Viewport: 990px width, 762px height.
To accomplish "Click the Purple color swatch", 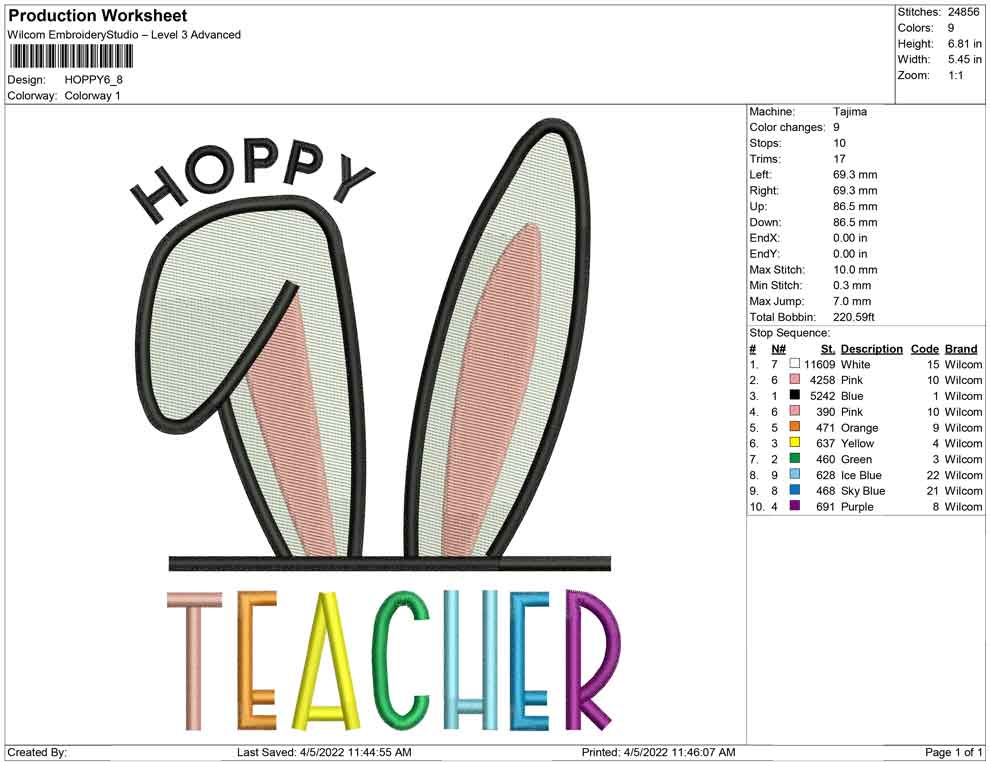I will (x=795, y=506).
